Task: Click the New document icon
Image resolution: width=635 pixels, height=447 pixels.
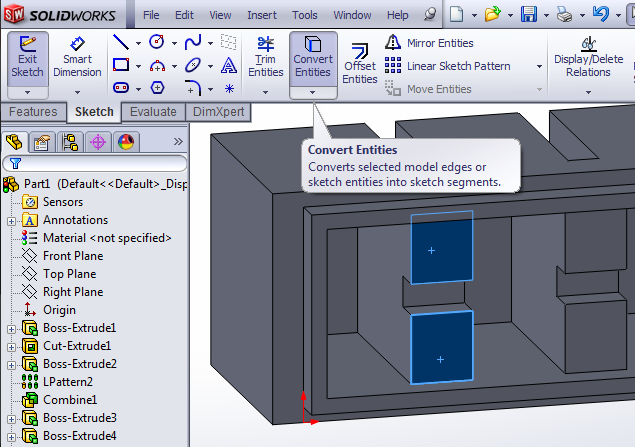Action: pos(457,15)
